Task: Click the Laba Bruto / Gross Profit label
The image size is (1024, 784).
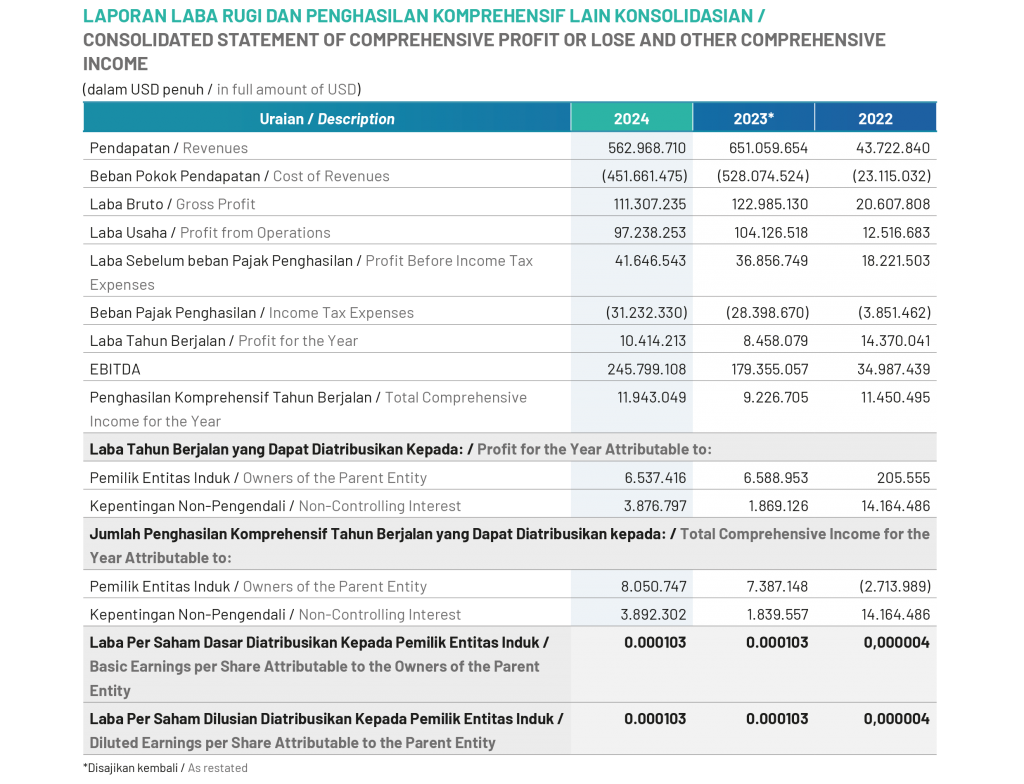Action: 173,204
